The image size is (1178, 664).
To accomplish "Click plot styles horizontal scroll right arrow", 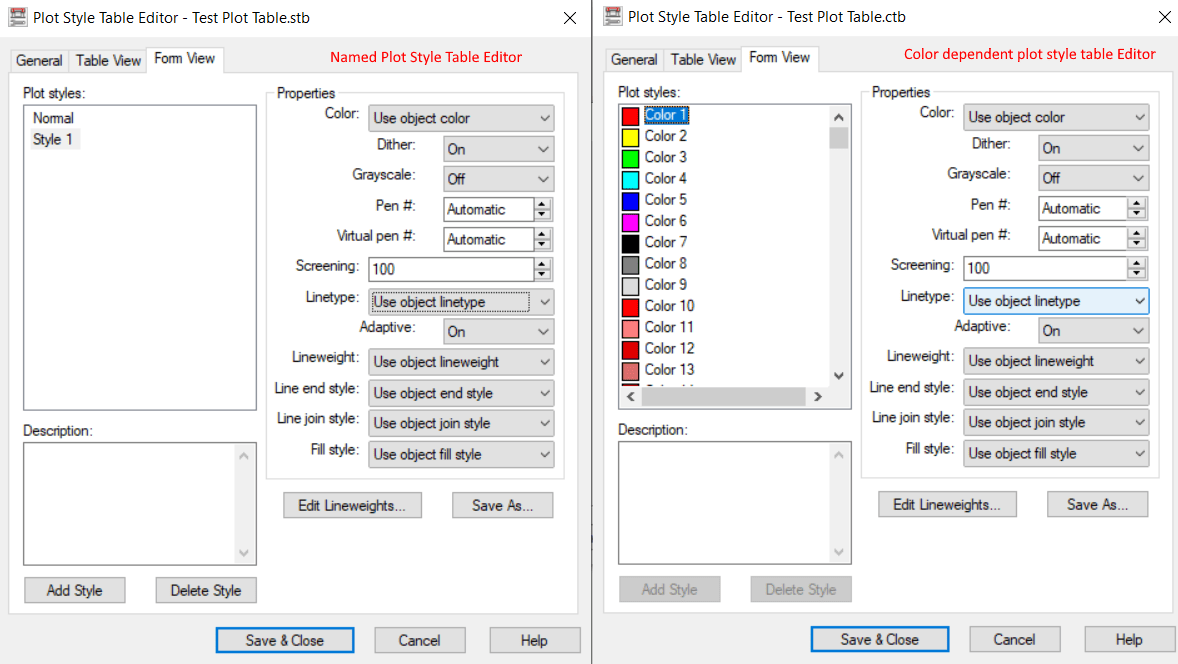I will pyautogui.click(x=818, y=397).
